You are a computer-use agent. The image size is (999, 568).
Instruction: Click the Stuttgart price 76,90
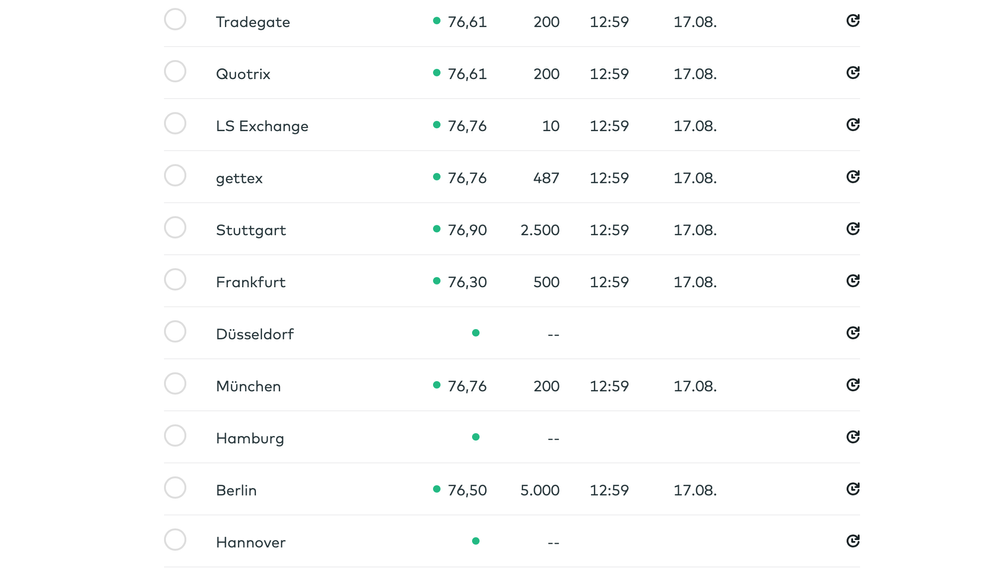(x=467, y=230)
